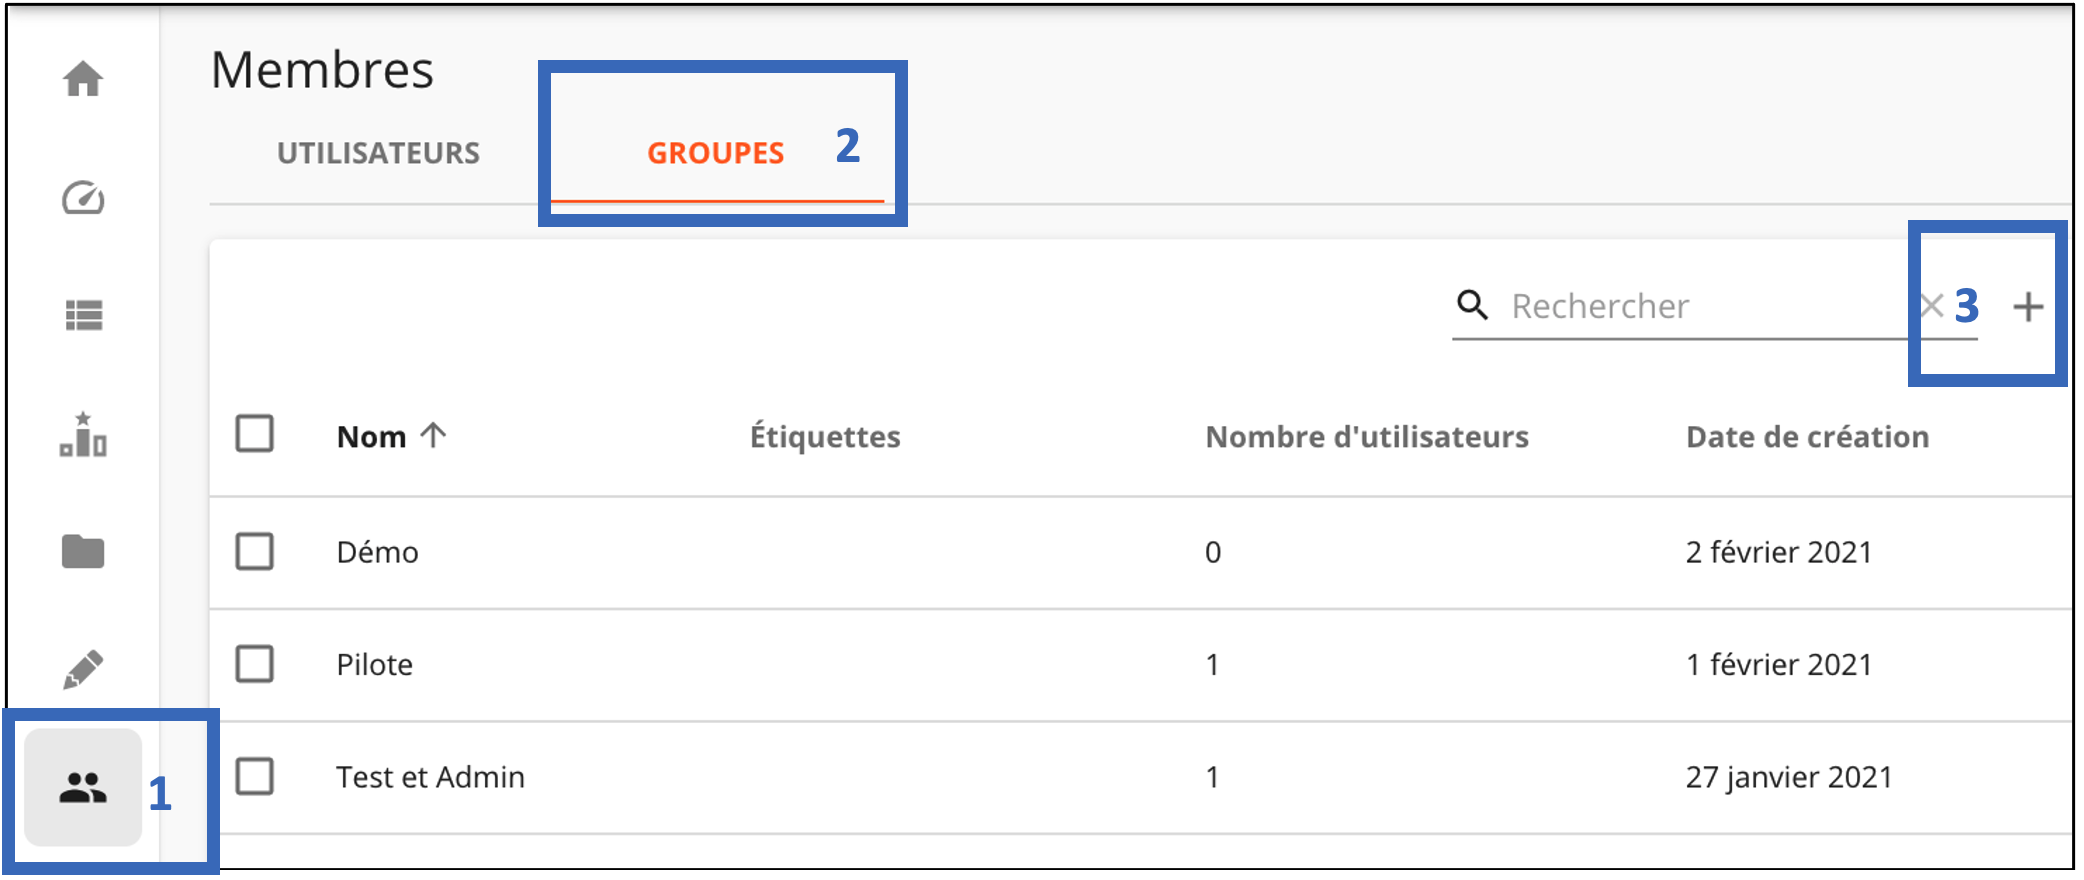Sort by Nom column arrow
Screen dimensions: 2084x880
[x=433, y=435]
